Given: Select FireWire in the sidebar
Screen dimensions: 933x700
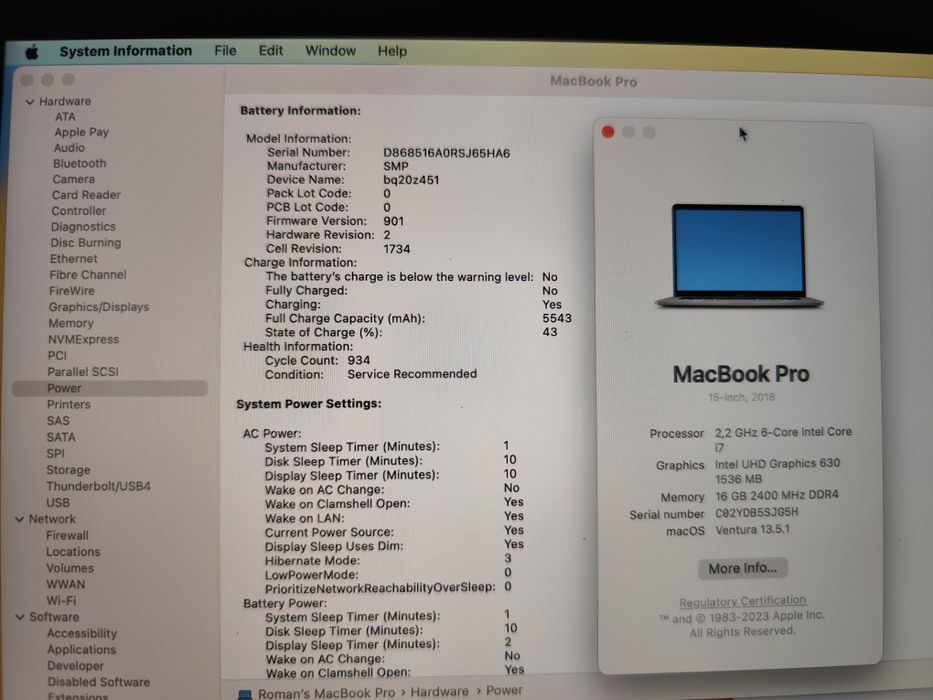Looking at the screenshot, I should click(x=72, y=291).
